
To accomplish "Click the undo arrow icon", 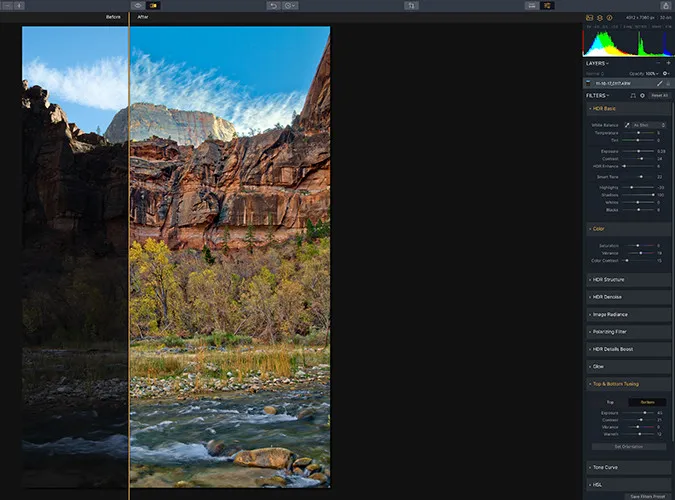I will click(272, 5).
